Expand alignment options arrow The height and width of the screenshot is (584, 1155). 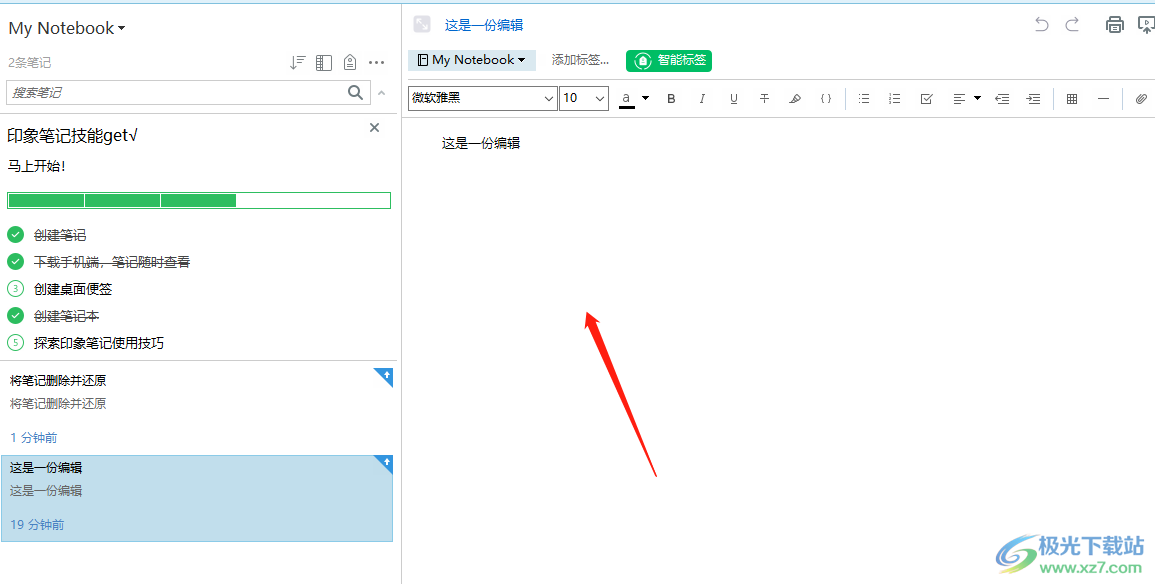pos(977,98)
